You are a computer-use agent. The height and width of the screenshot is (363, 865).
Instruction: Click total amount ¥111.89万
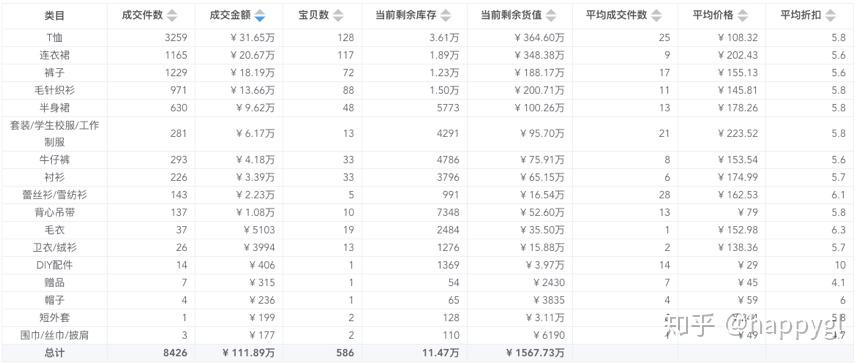248,353
